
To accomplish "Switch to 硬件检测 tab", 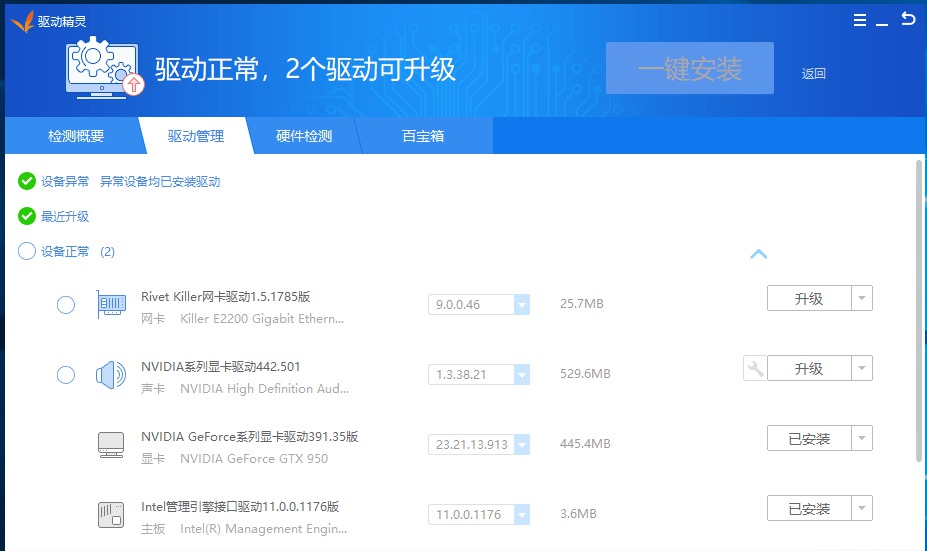I will 304,136.
